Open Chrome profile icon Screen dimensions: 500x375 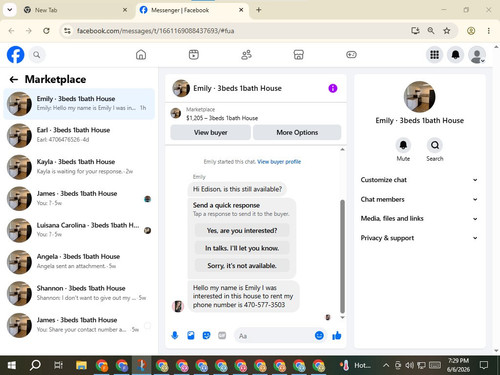click(471, 31)
